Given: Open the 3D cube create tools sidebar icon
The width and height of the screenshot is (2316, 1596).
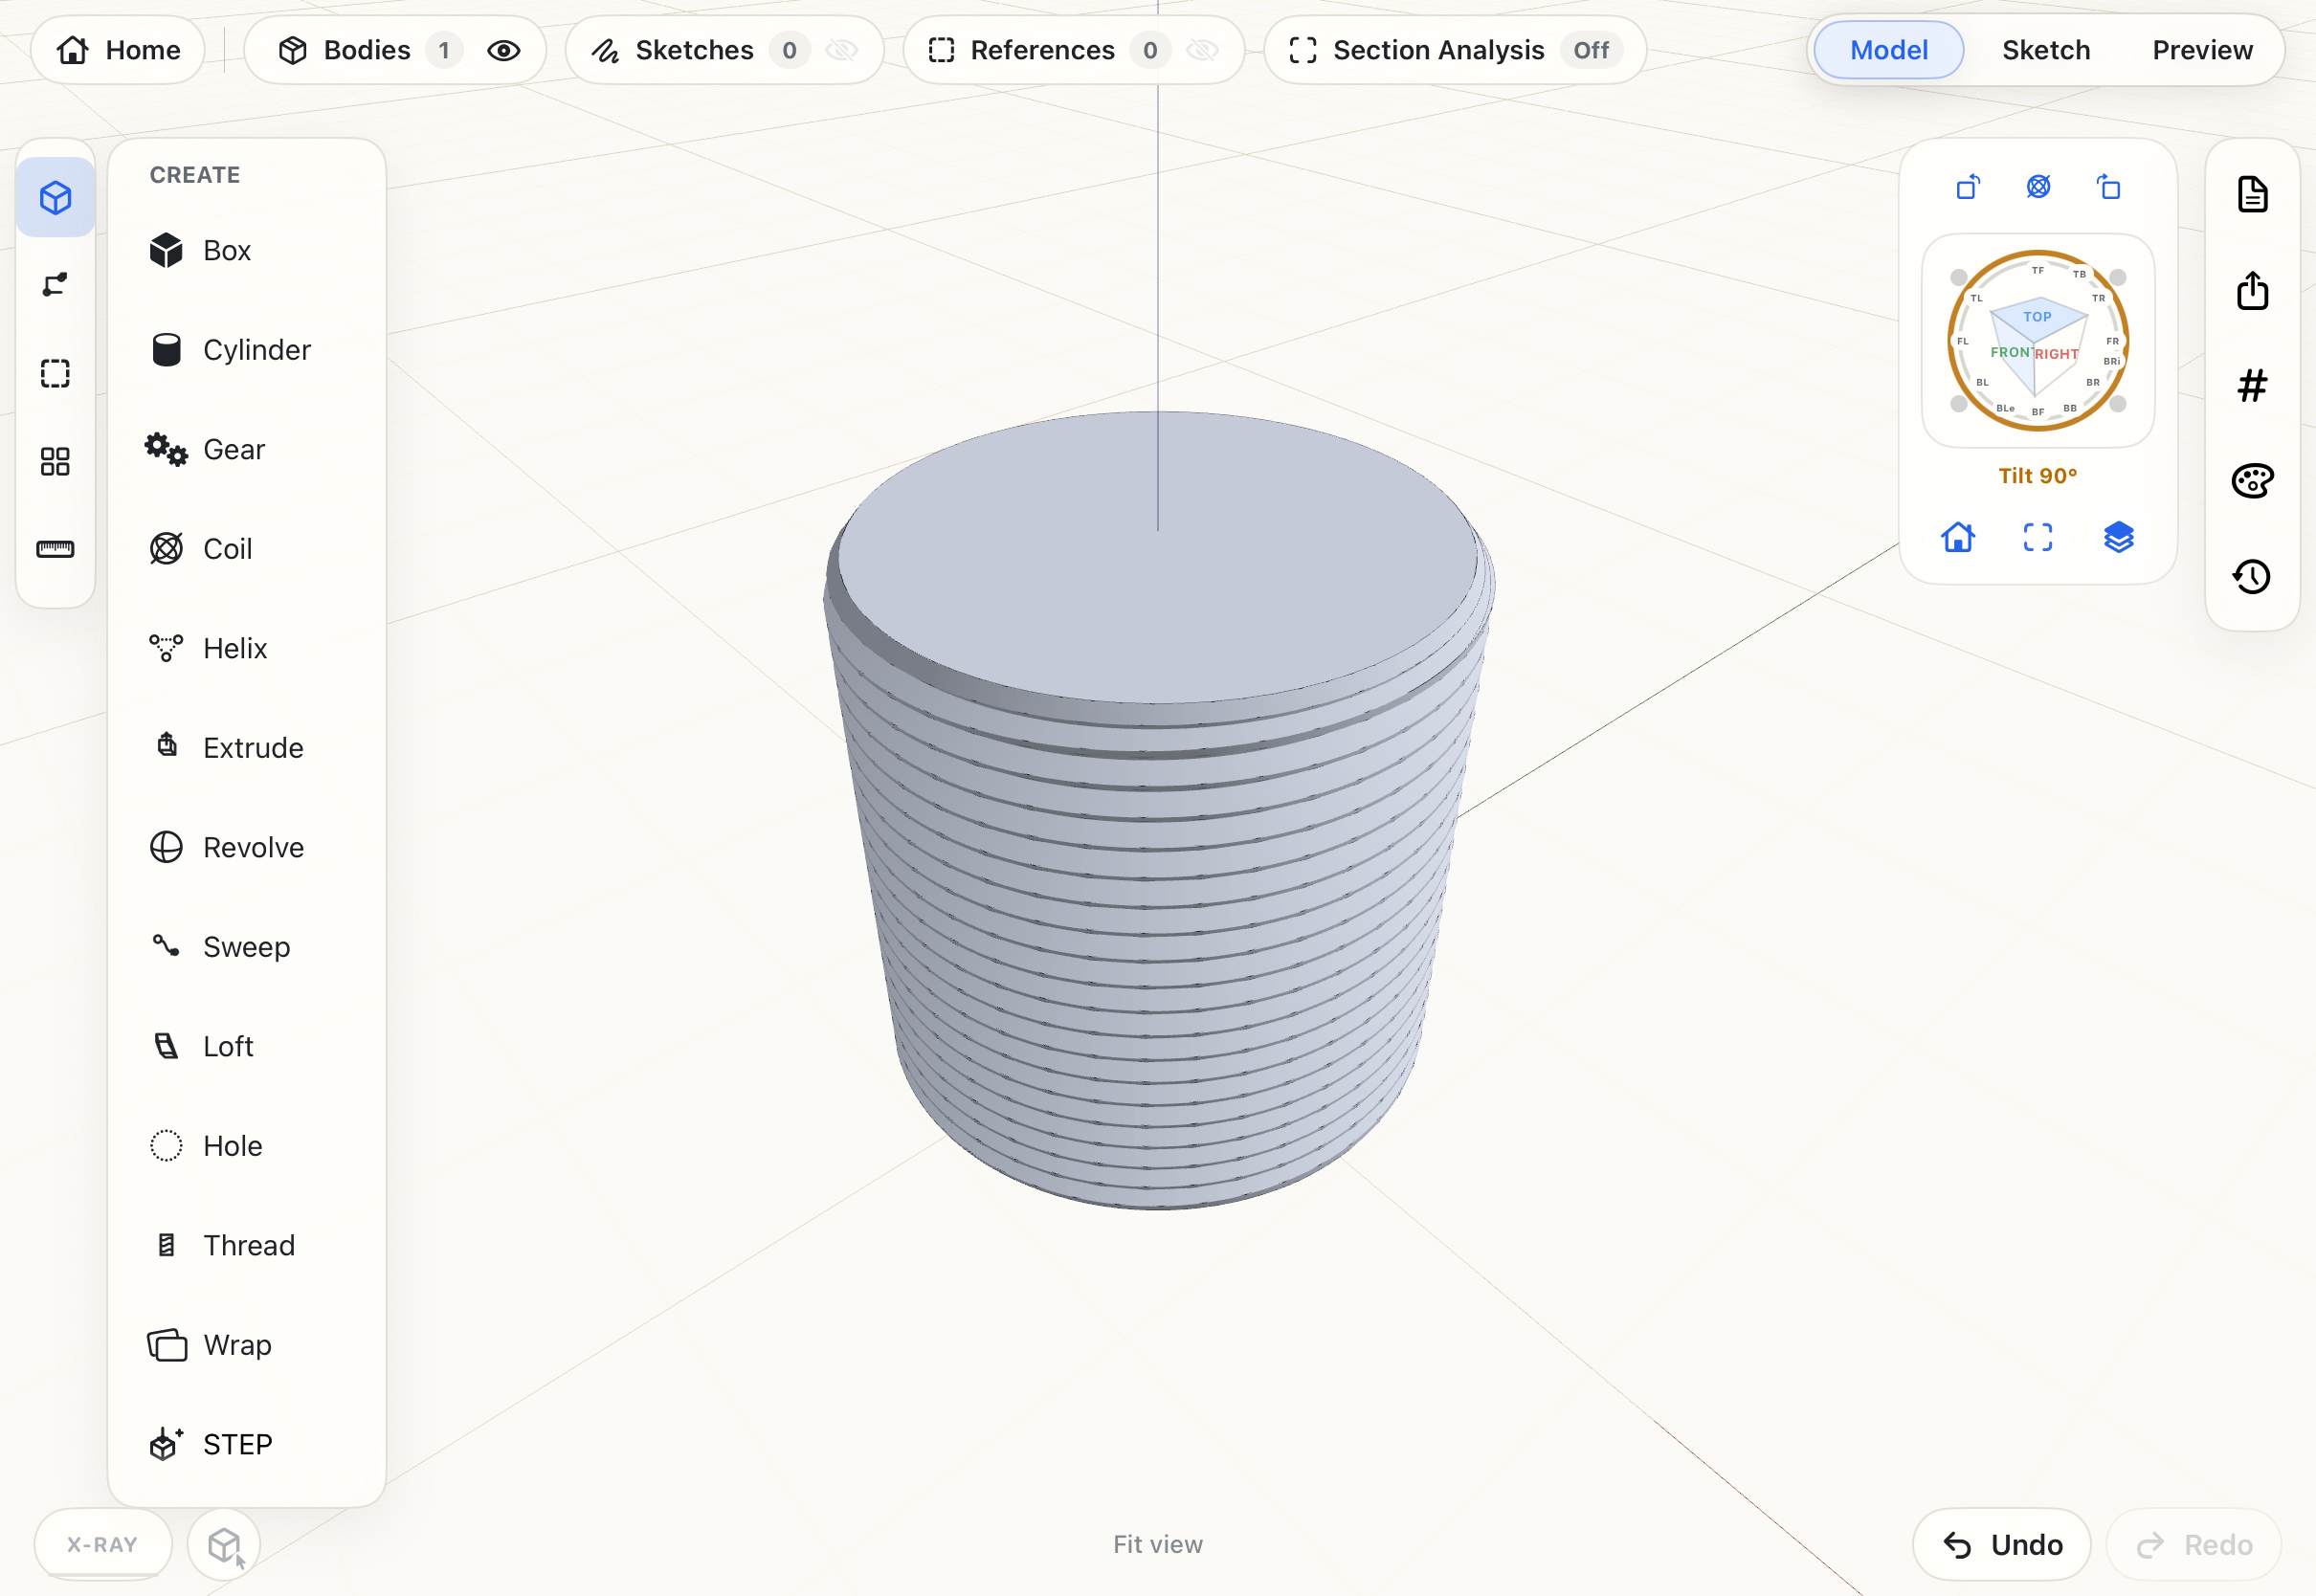Looking at the screenshot, I should click(x=55, y=197).
